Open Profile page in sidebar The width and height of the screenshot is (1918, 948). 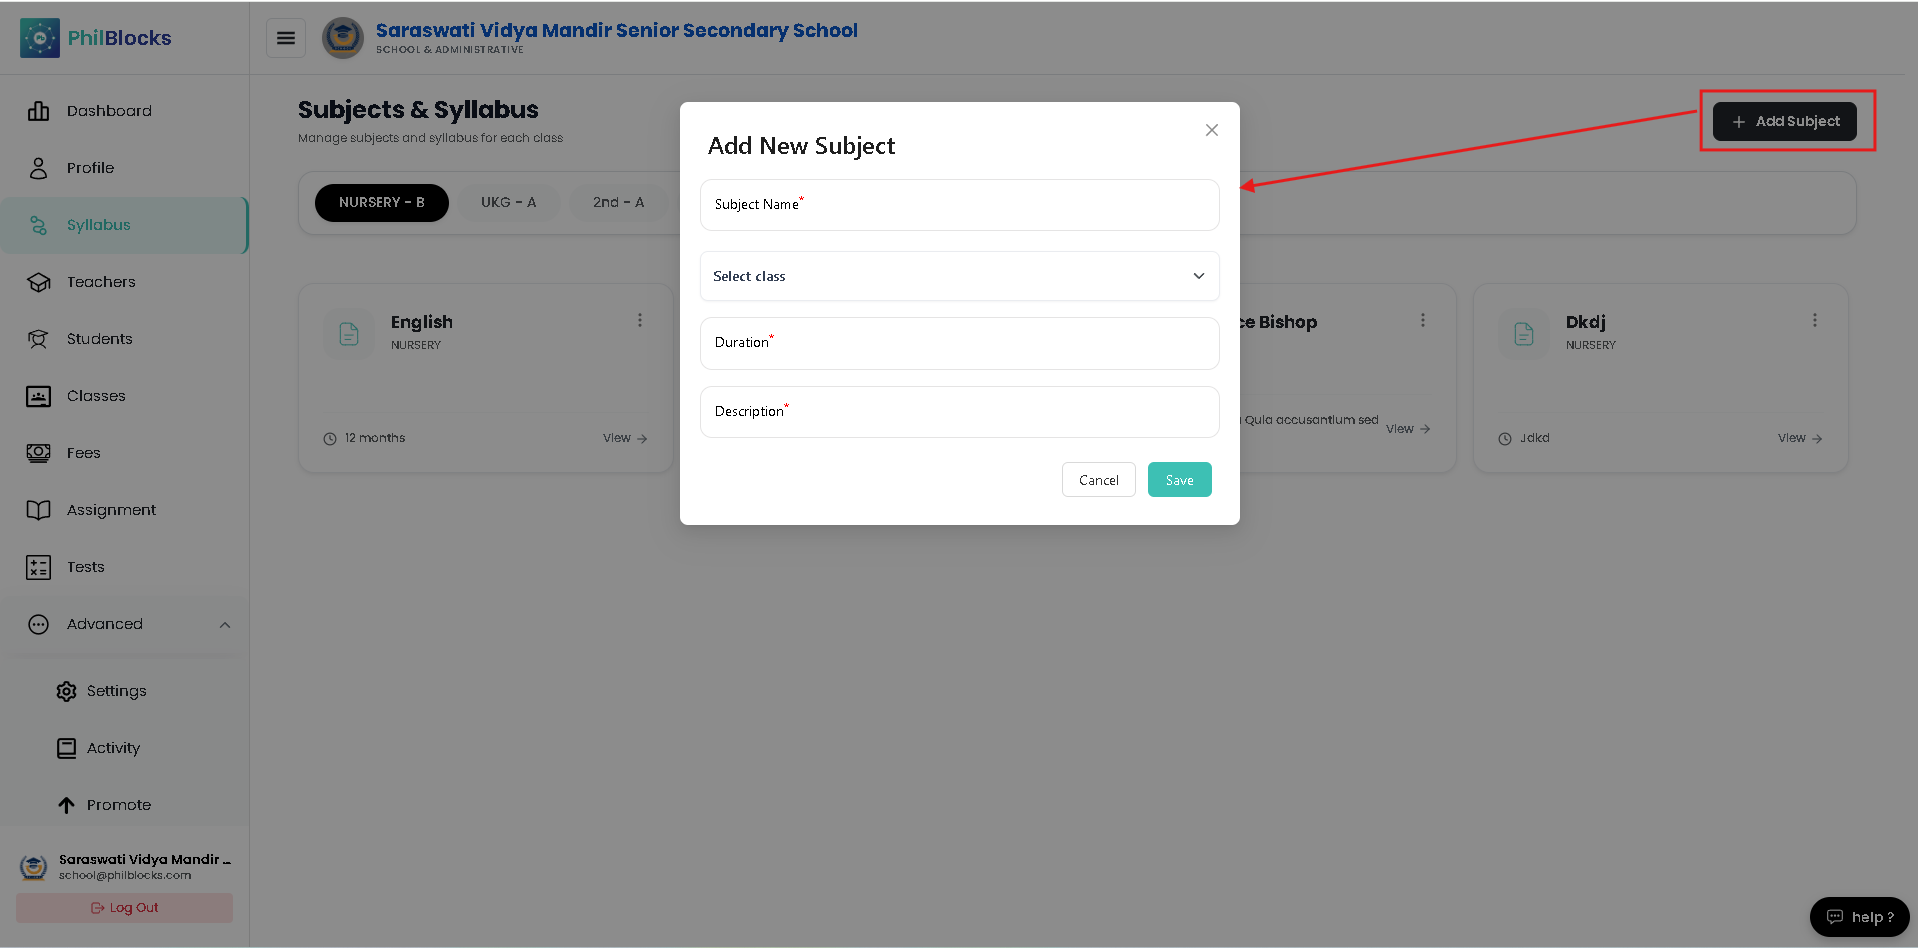(125, 168)
